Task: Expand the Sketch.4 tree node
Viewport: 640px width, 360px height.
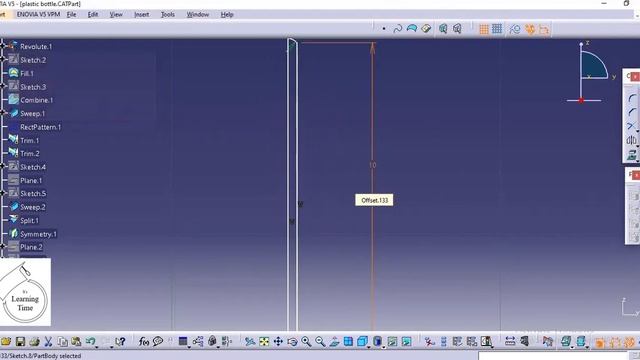Action: tap(3, 167)
